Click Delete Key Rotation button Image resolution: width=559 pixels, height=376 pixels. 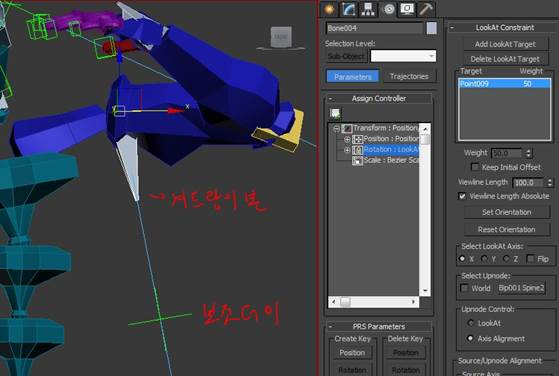[405, 370]
